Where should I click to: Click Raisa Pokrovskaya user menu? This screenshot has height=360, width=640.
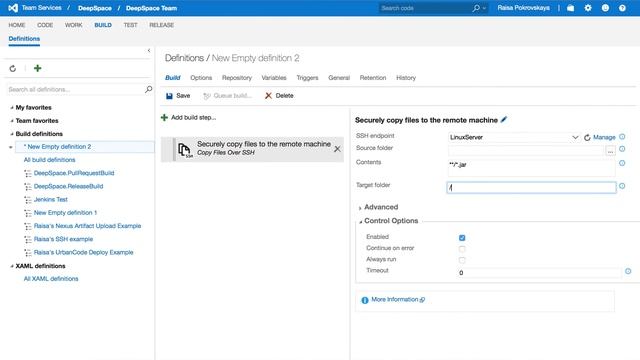click(523, 8)
